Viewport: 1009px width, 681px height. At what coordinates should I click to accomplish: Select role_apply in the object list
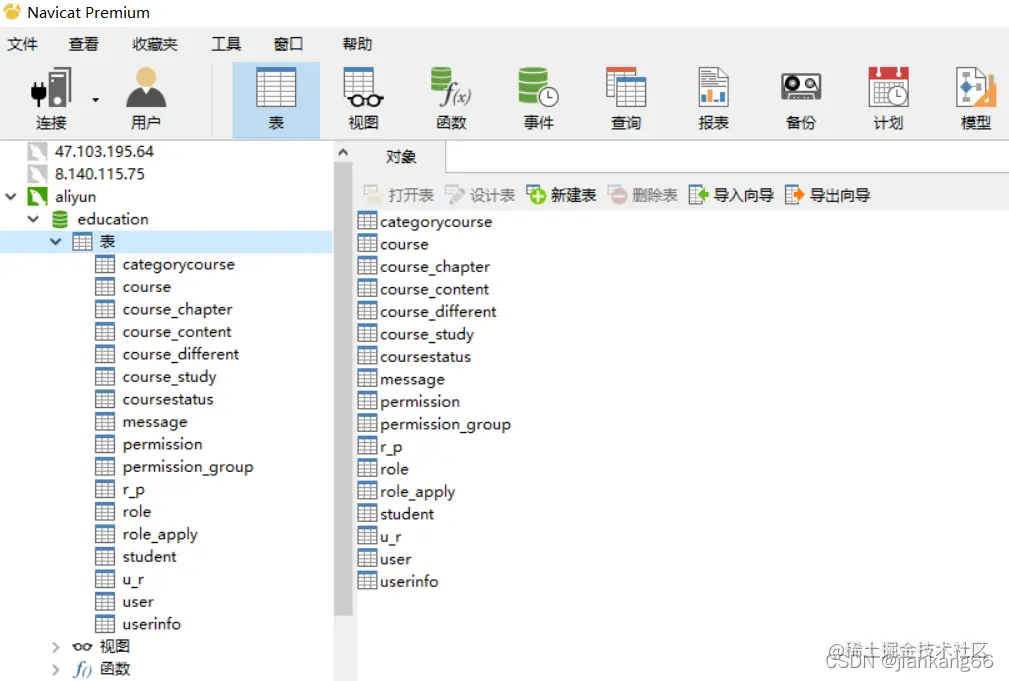pos(417,492)
